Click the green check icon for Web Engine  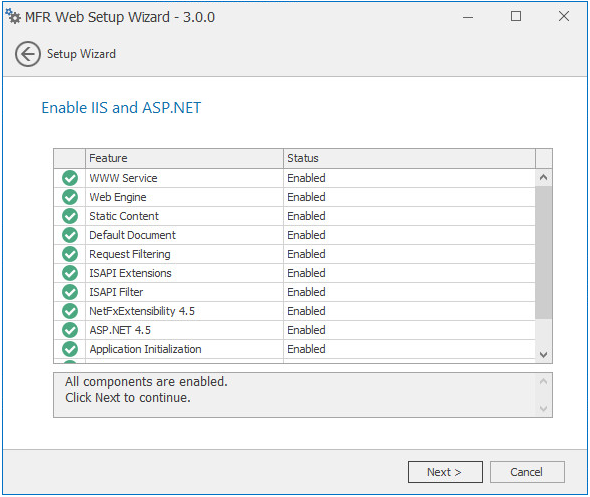[70, 197]
